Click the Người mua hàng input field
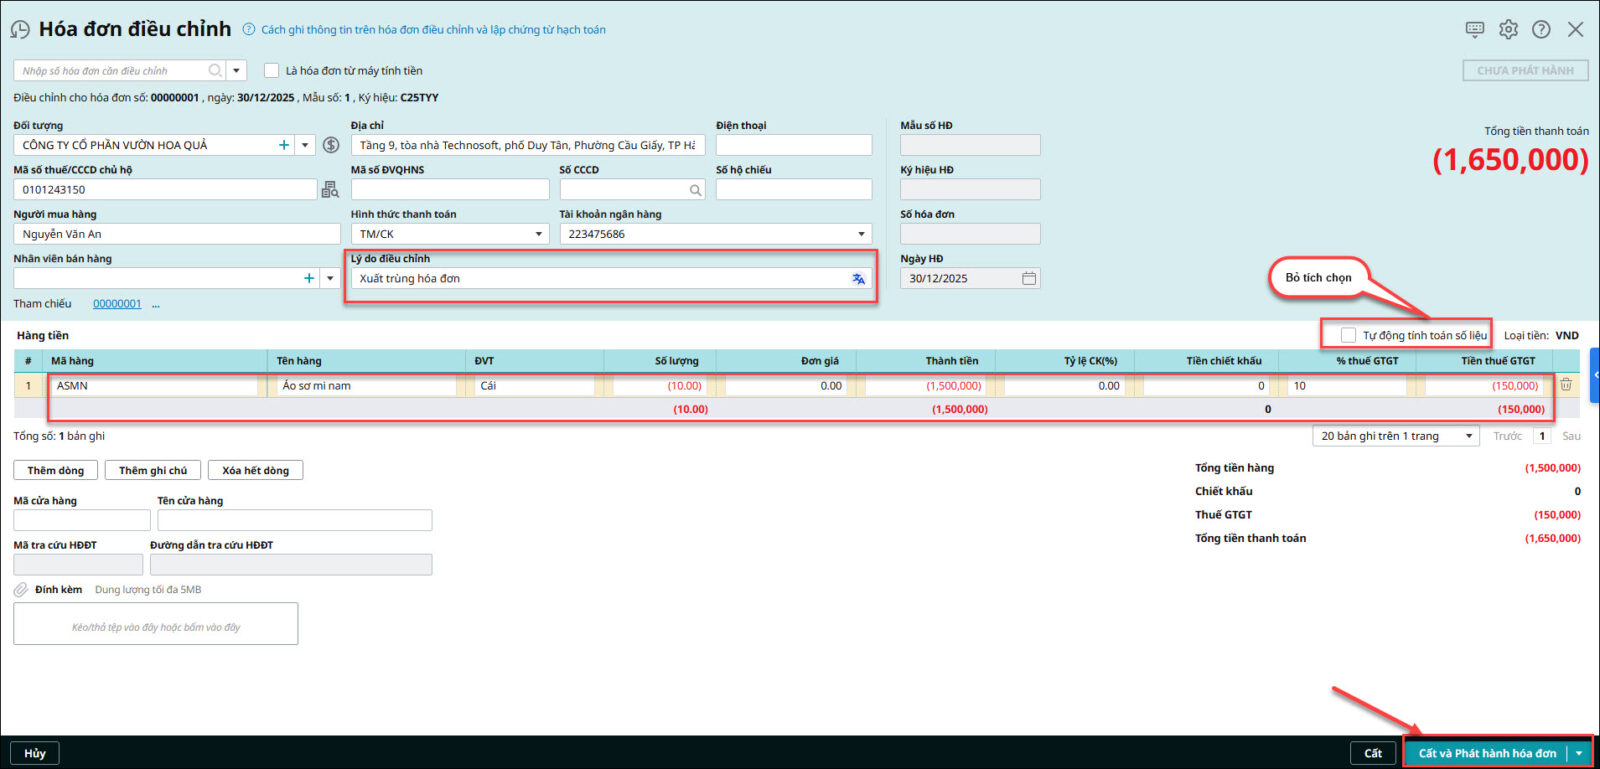The width and height of the screenshot is (1600, 769). point(176,234)
